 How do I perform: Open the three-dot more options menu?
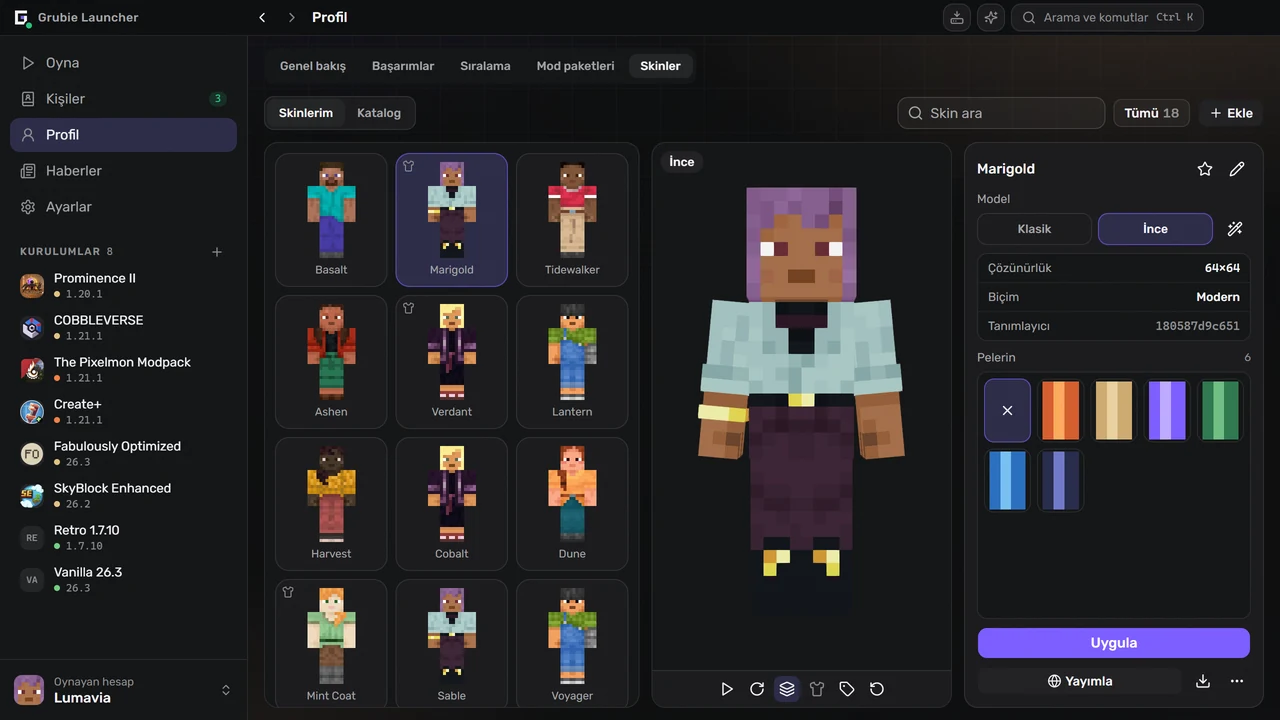(1237, 681)
